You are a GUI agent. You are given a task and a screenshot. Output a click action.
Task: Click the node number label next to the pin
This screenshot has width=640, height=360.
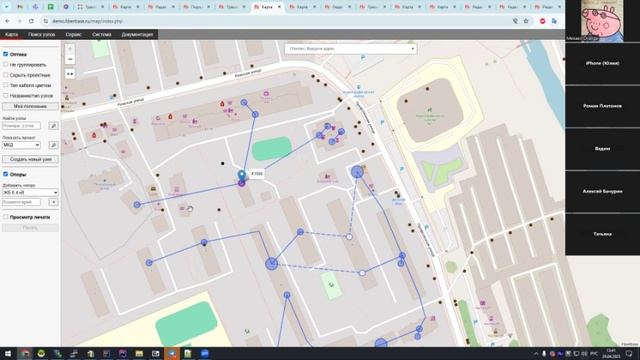[257, 174]
